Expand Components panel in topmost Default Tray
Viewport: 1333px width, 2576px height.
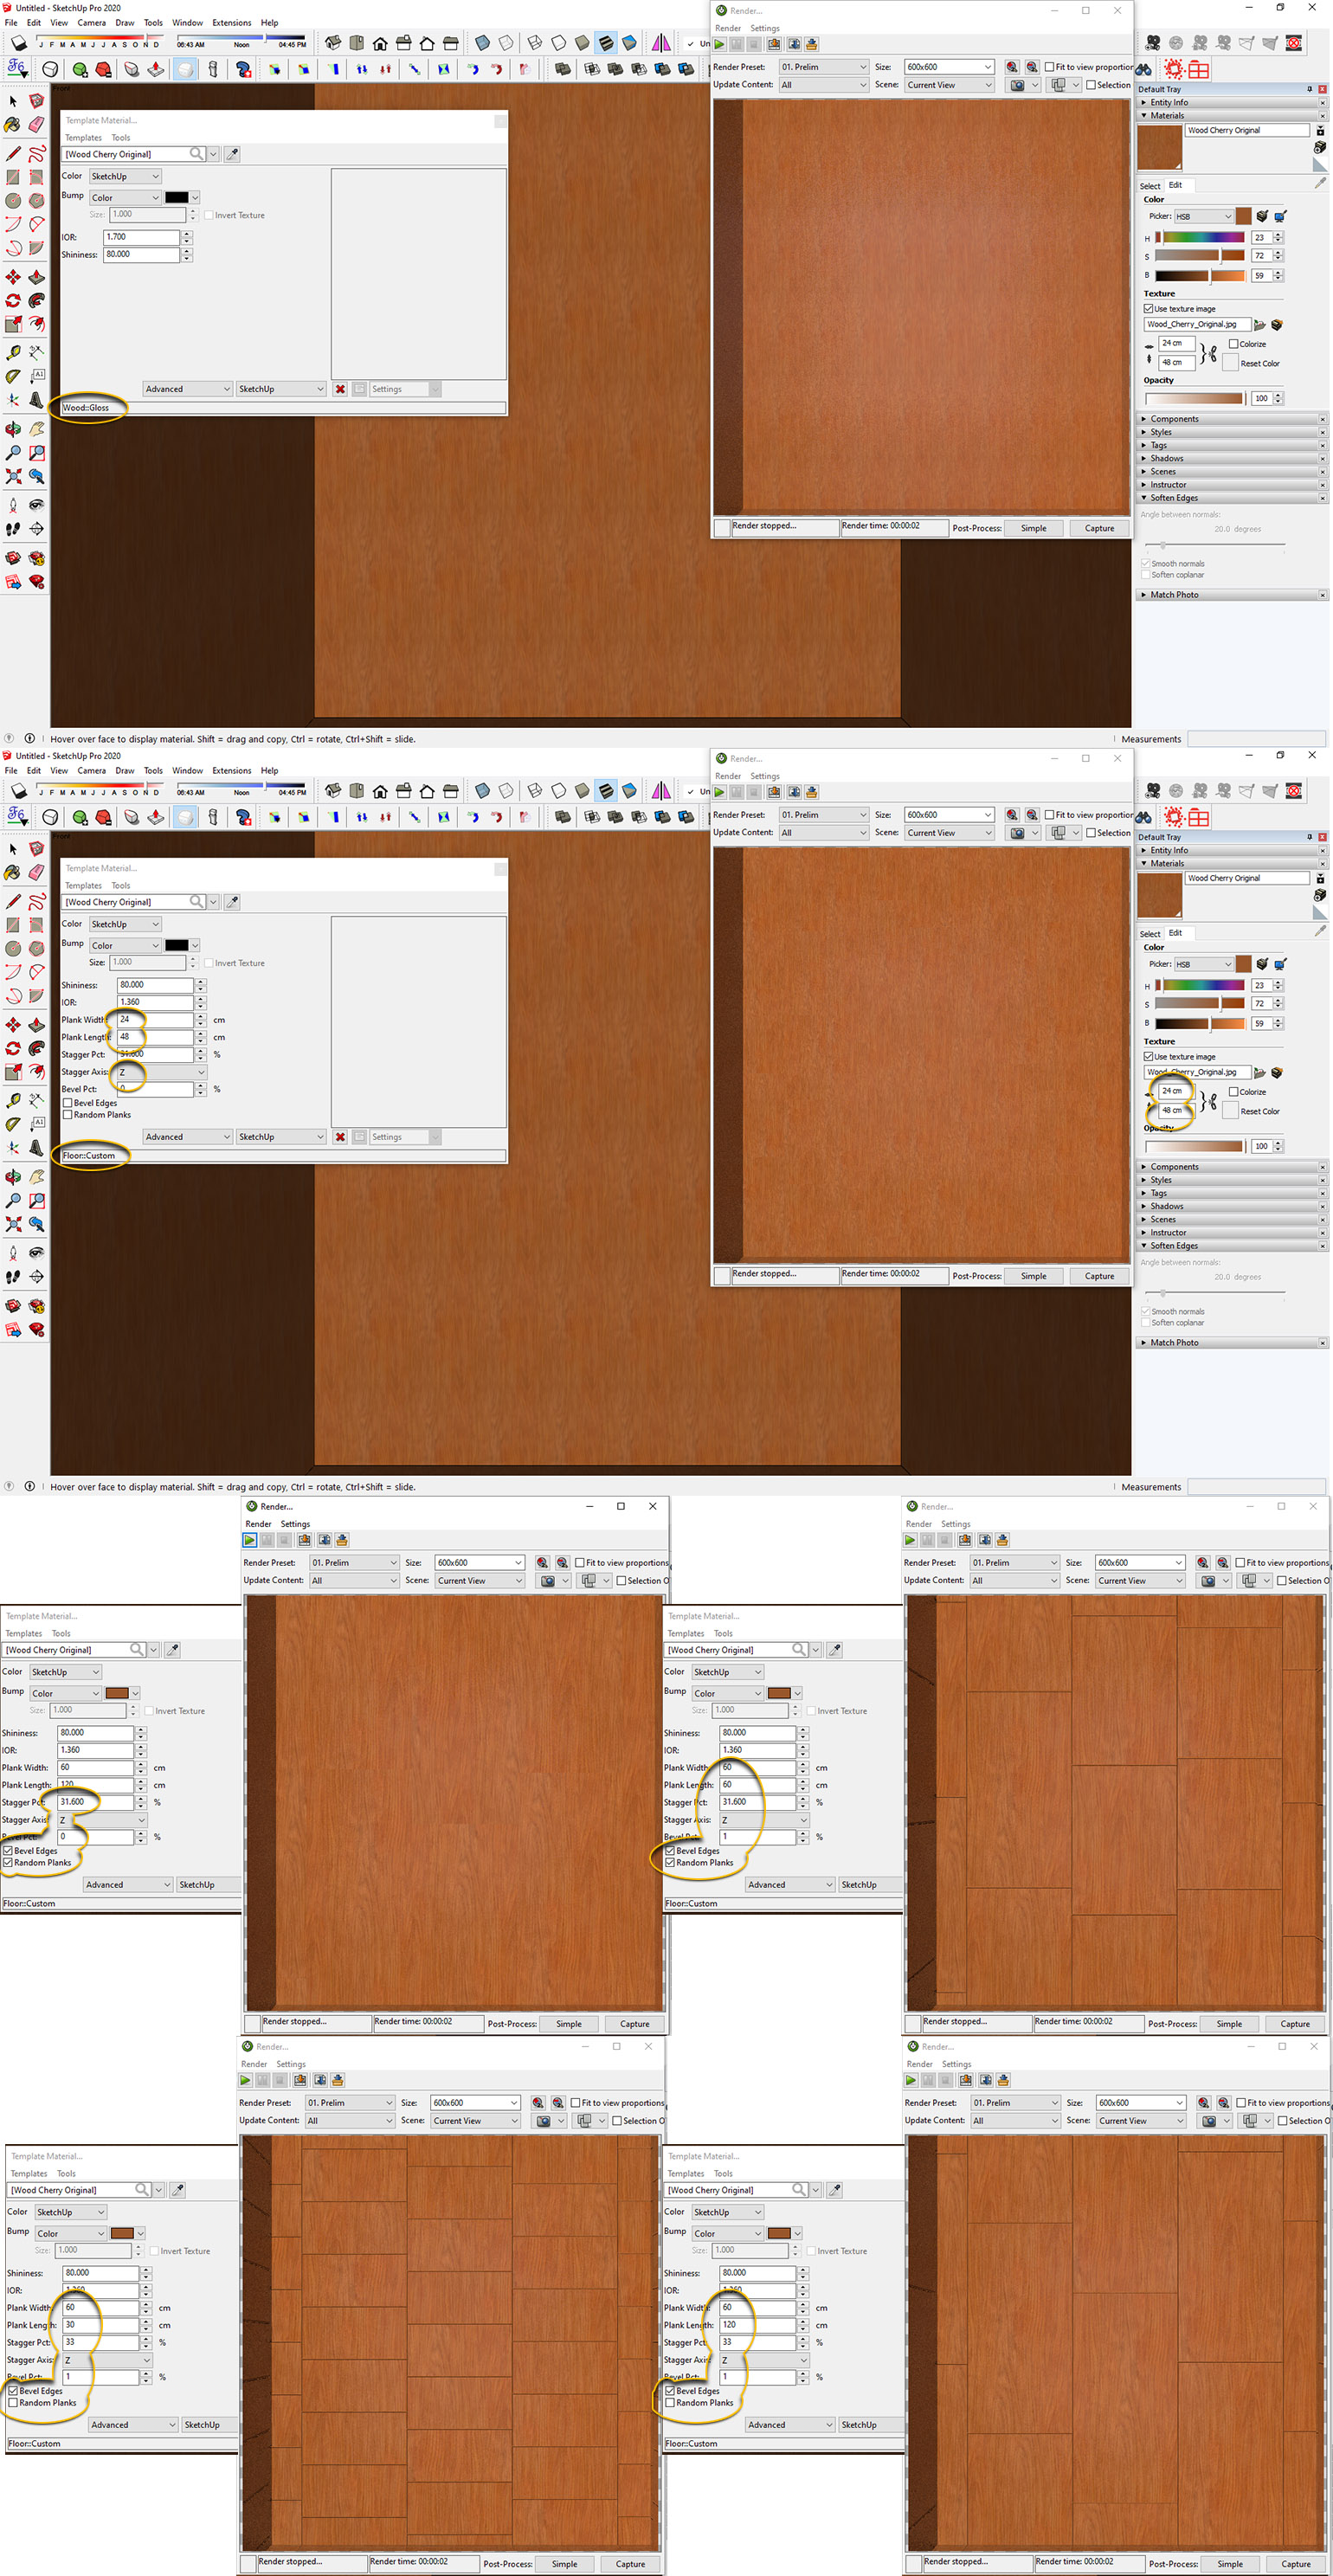coord(1232,419)
